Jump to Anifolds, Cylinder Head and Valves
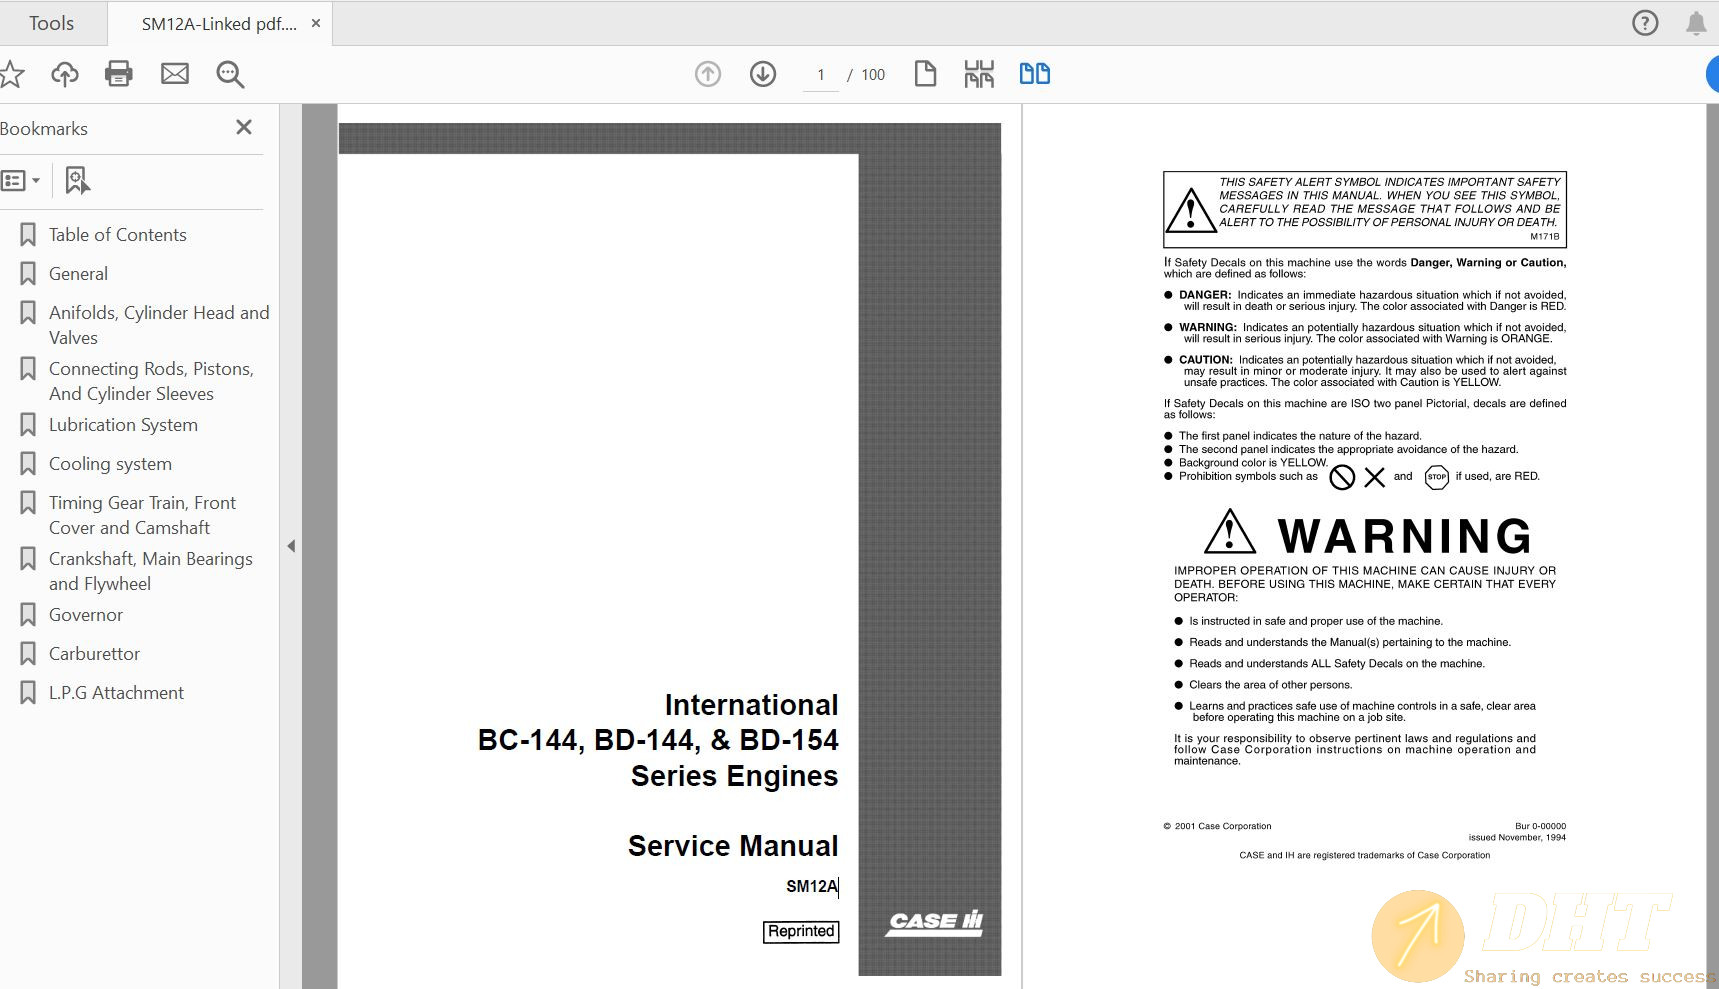This screenshot has width=1719, height=989. 159,325
